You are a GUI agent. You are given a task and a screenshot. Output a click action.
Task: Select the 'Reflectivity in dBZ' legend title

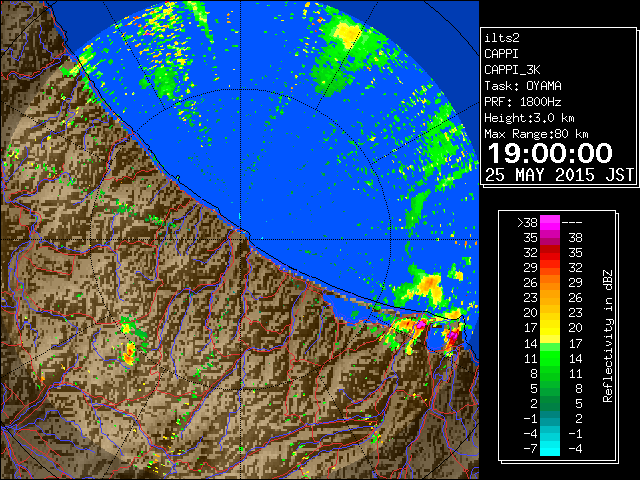(608, 336)
